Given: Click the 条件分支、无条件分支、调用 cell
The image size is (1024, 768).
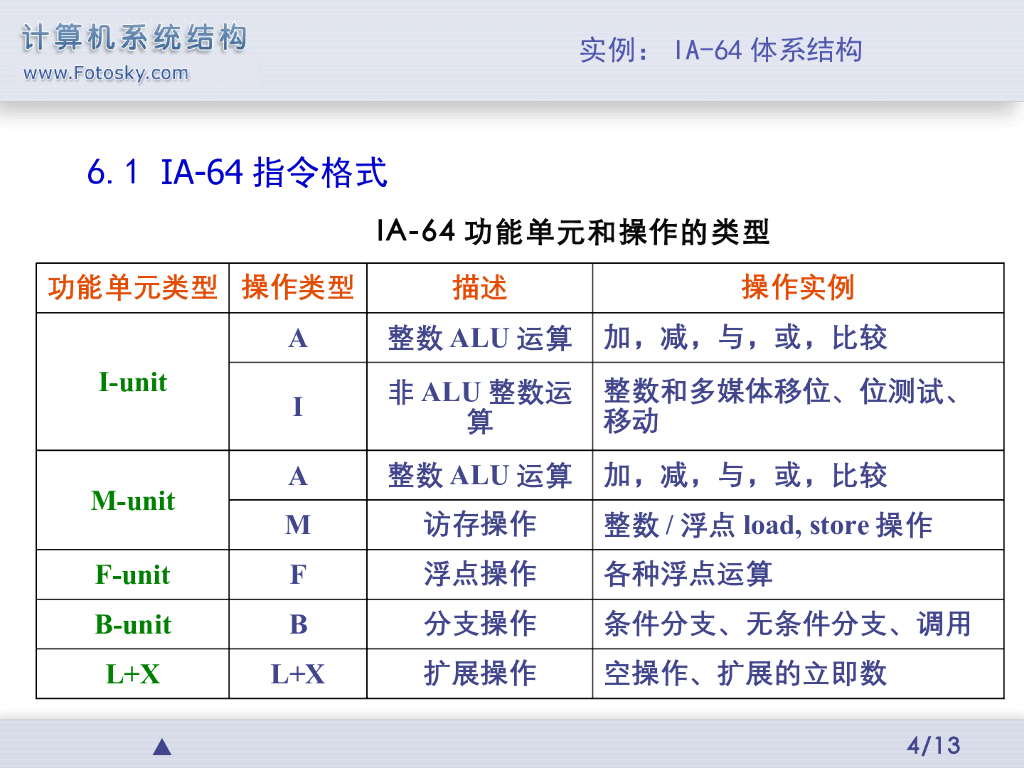Looking at the screenshot, I should [x=787, y=625].
